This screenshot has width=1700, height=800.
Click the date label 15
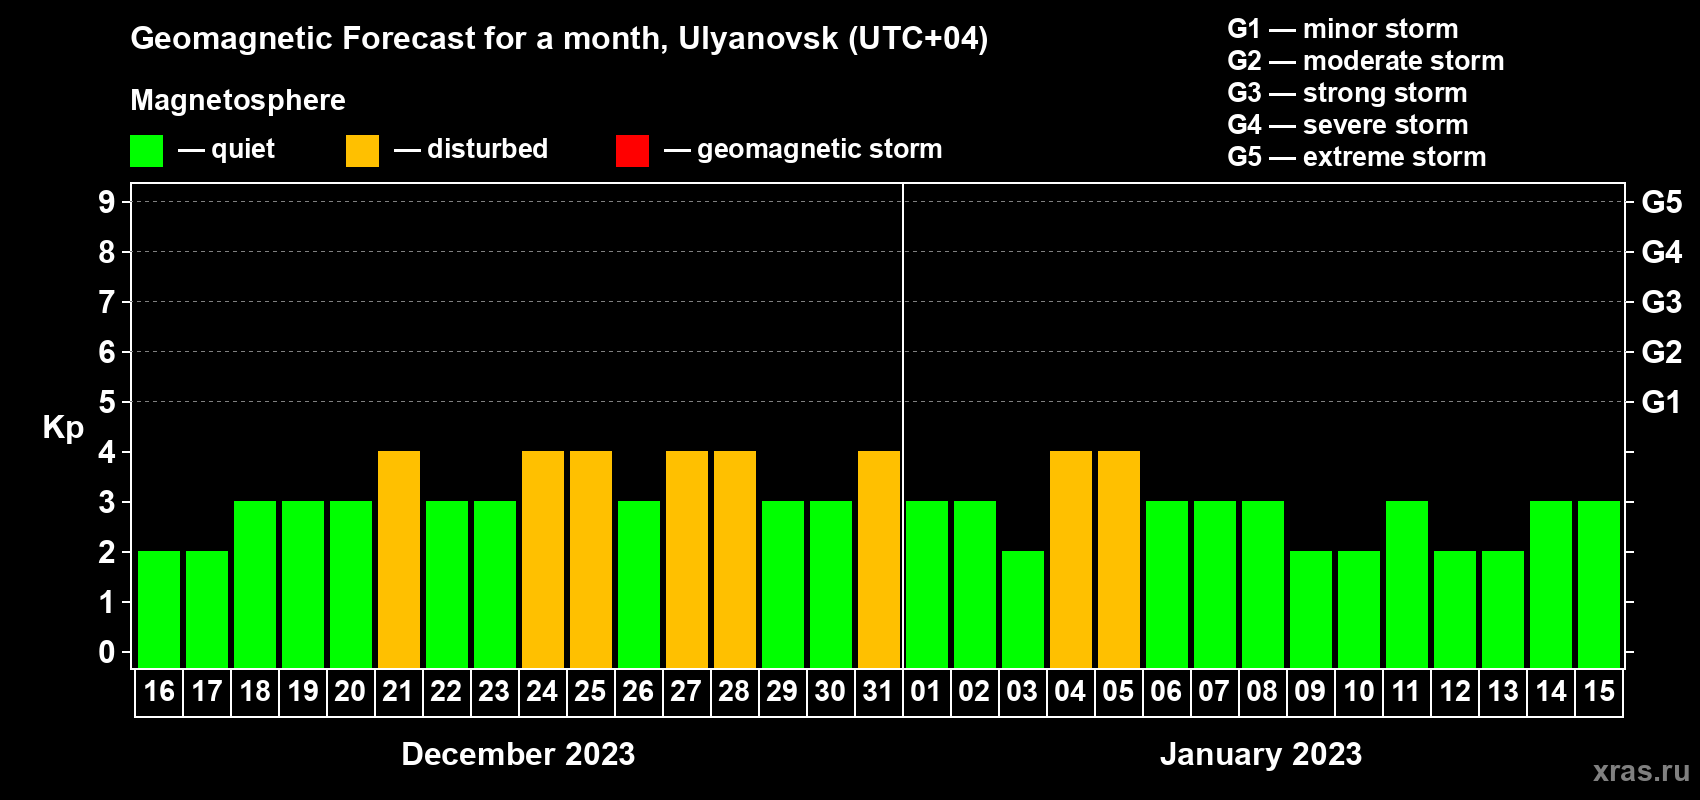pyautogui.click(x=1599, y=691)
